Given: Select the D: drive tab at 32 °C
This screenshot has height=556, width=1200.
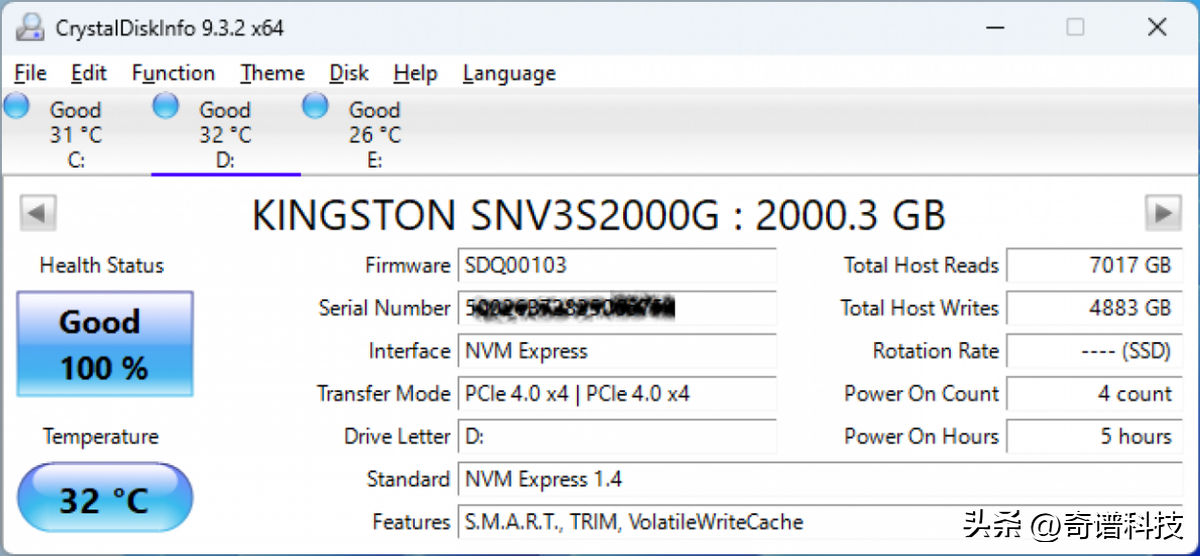Looking at the screenshot, I should 226,134.
